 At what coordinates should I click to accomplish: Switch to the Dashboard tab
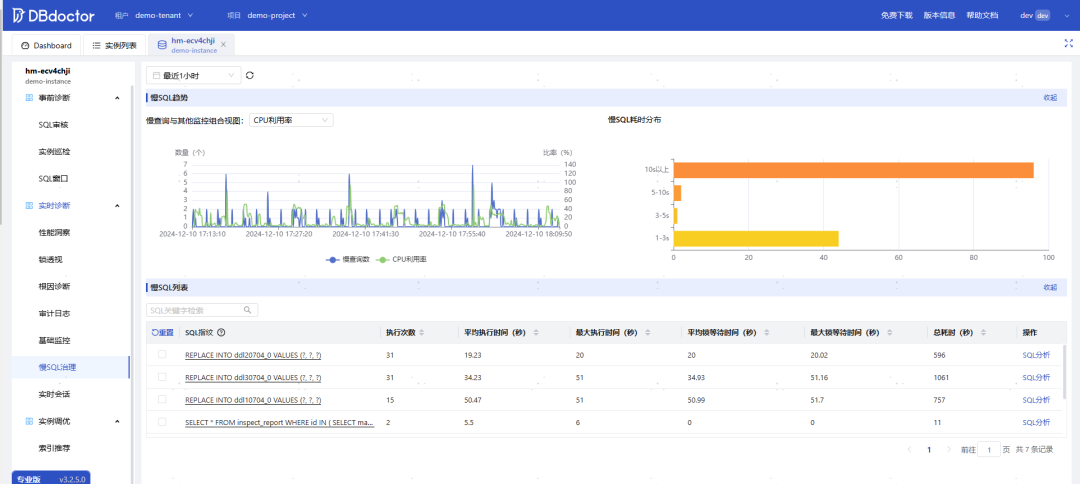tap(46, 45)
